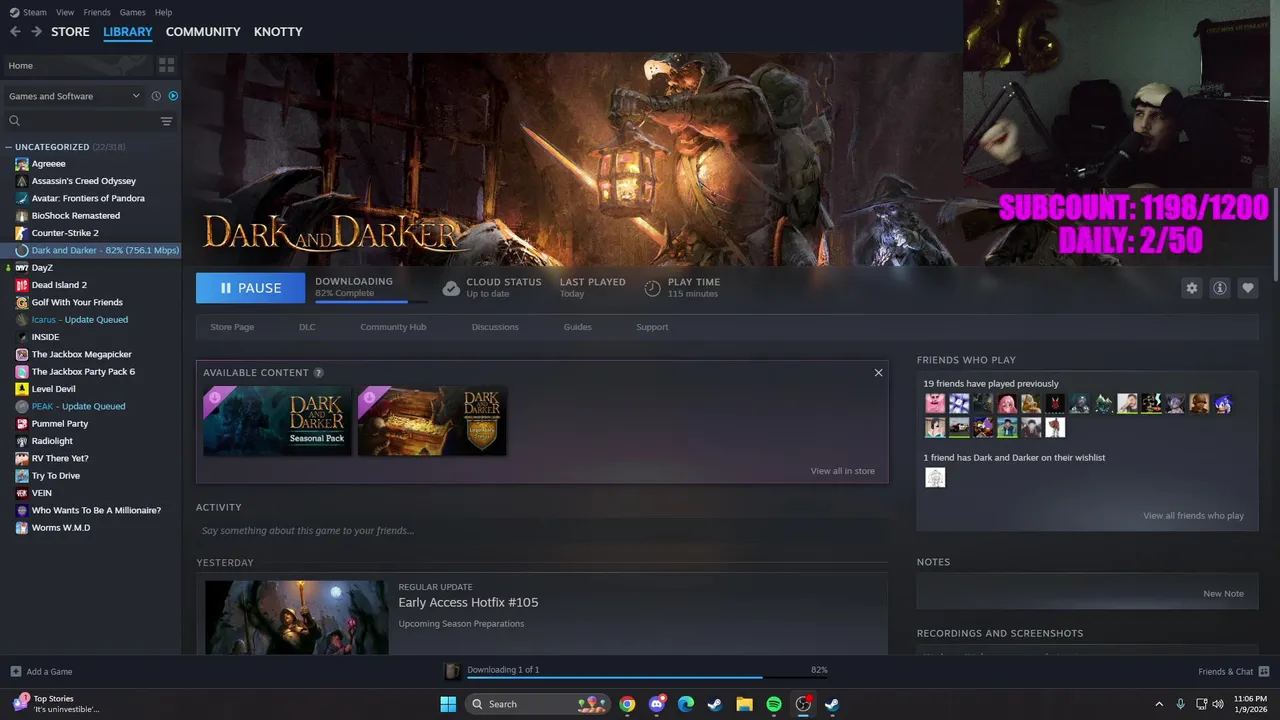The image size is (1280, 720).
Task: Open the Steam menu
Action: click(x=28, y=12)
